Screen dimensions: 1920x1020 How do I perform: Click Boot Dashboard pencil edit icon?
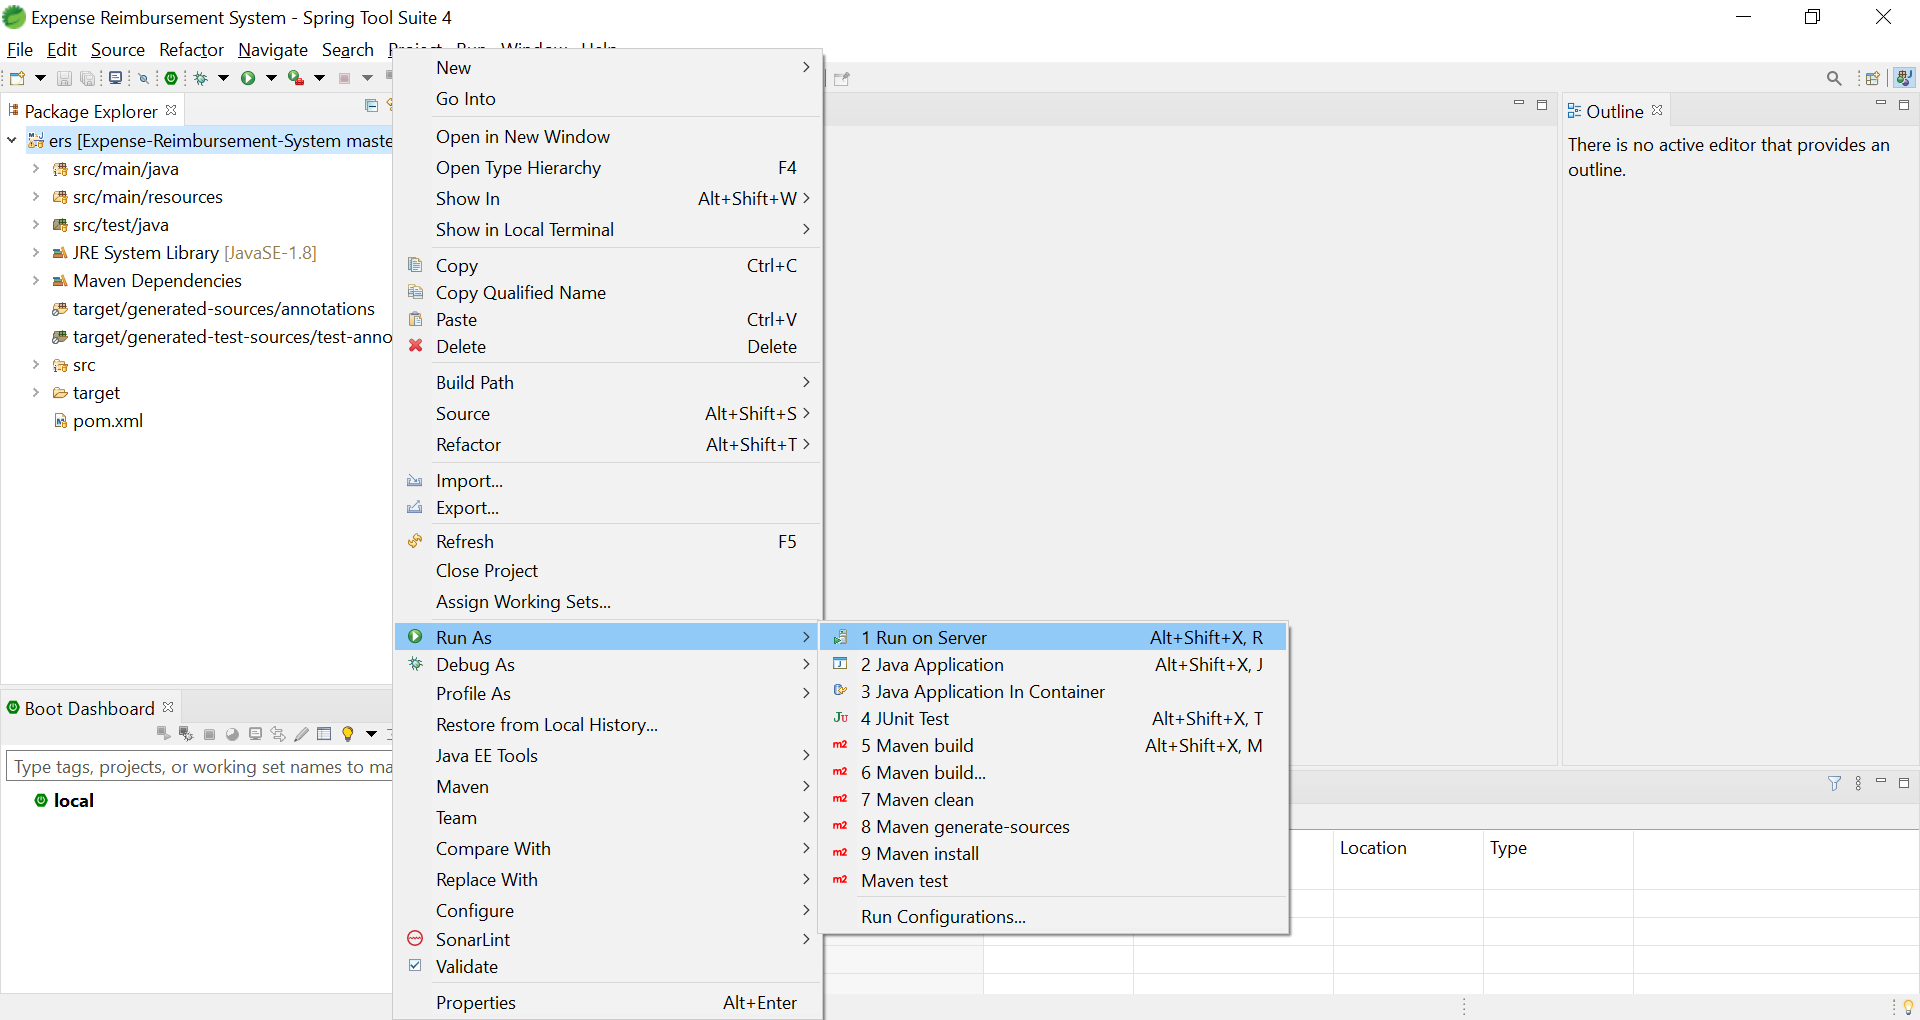(301, 734)
